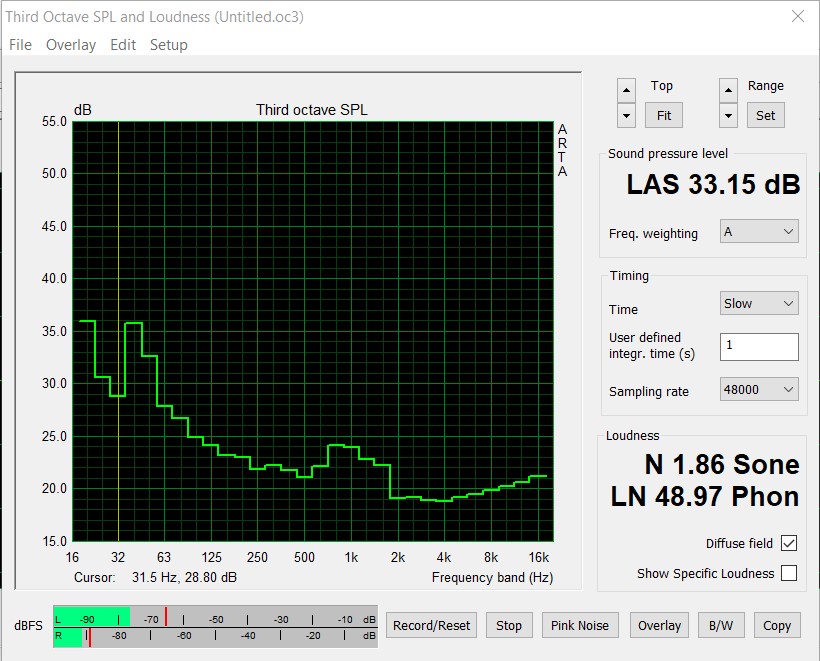Open the Sampling rate 48000 dropdown
The image size is (820, 661).
(x=759, y=390)
